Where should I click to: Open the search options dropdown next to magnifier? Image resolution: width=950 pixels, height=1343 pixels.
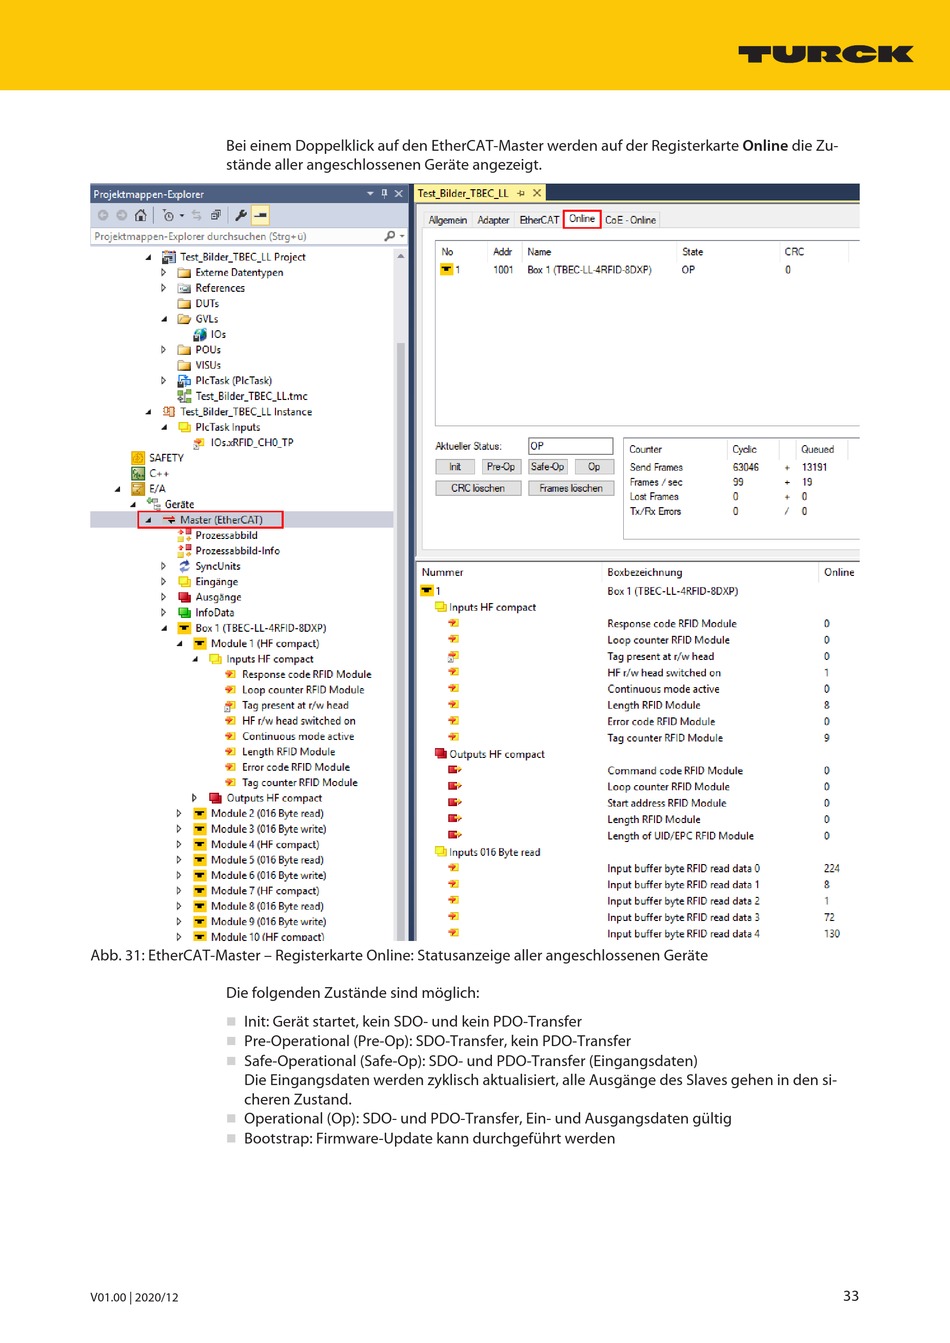[402, 236]
